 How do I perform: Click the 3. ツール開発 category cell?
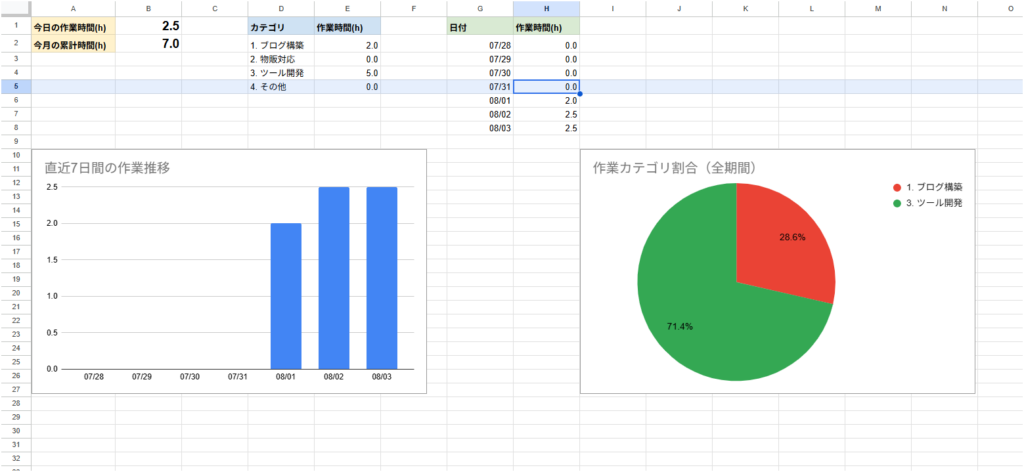(x=281, y=73)
